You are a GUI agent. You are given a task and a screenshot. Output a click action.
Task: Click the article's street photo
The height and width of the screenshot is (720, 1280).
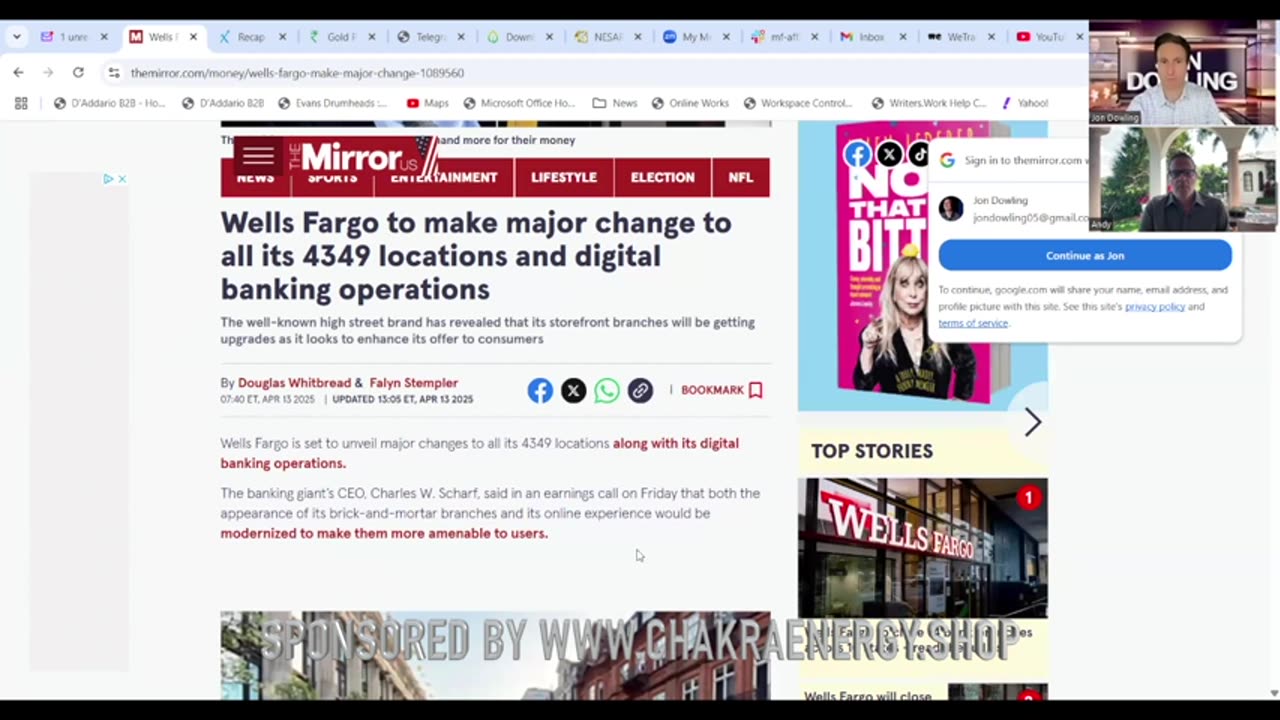[495, 656]
